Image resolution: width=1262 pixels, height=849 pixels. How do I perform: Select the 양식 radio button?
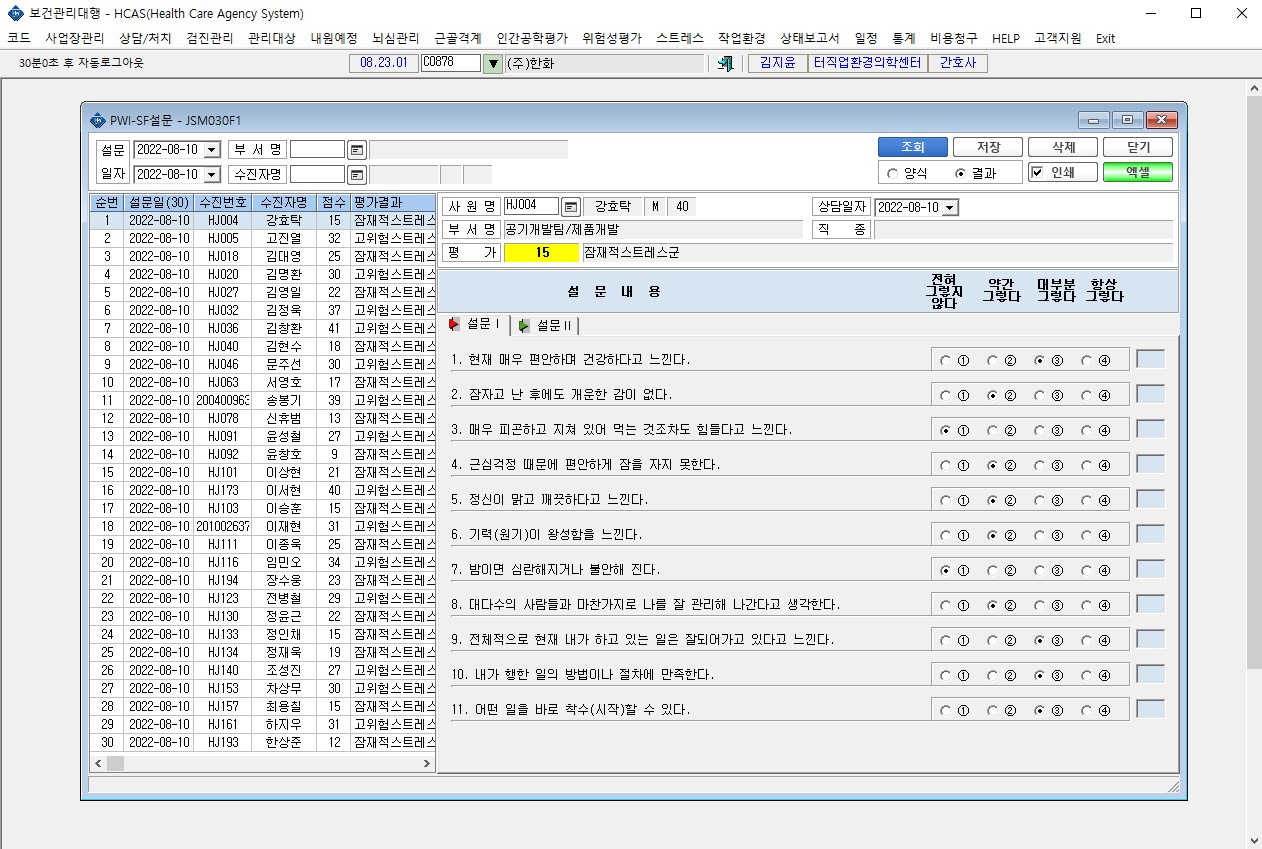coord(892,173)
